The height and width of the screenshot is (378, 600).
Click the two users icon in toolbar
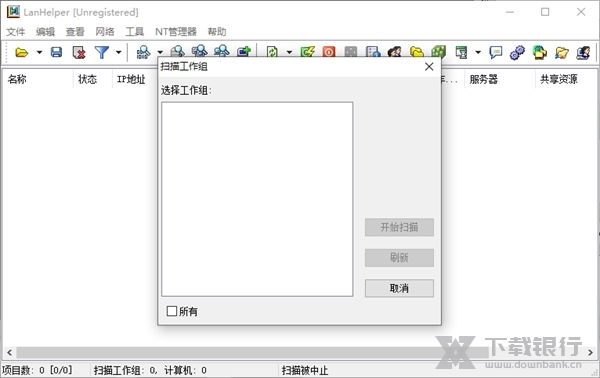(395, 51)
